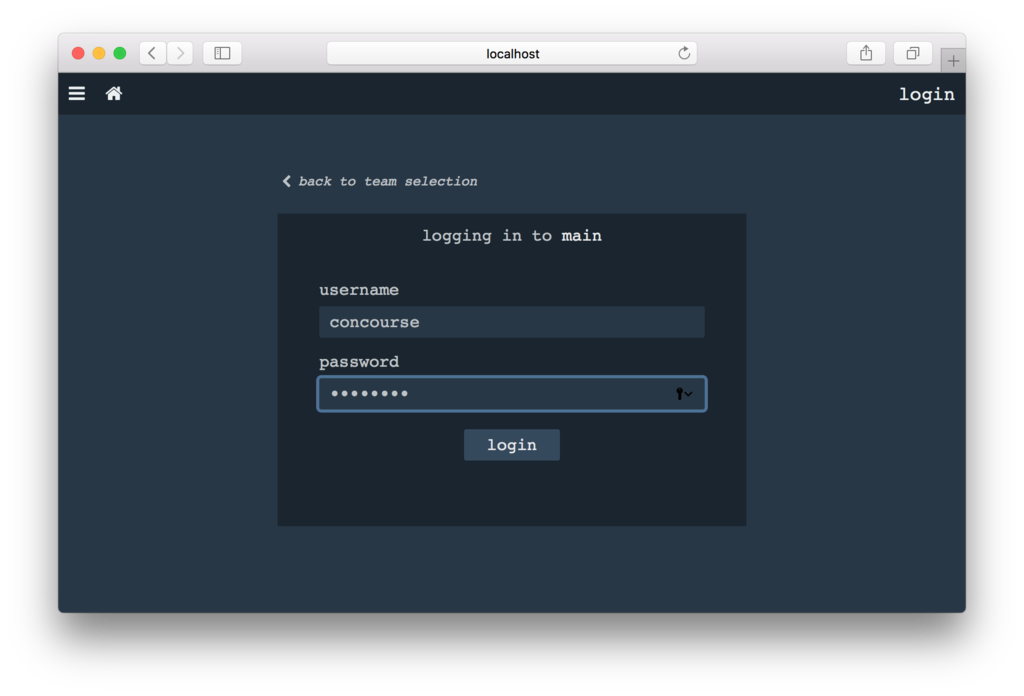
Task: Click the localhost address bar
Action: point(511,53)
